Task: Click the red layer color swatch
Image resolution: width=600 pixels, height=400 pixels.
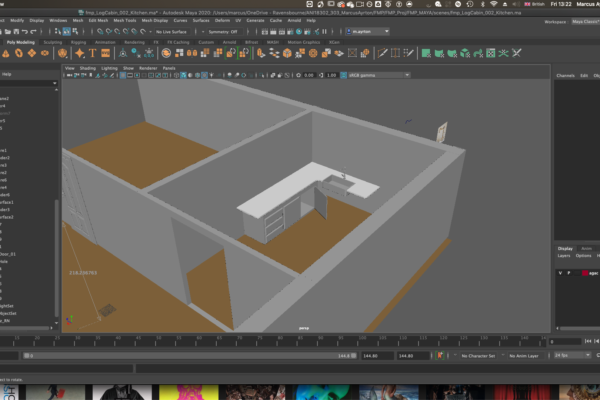Action: coord(585,273)
